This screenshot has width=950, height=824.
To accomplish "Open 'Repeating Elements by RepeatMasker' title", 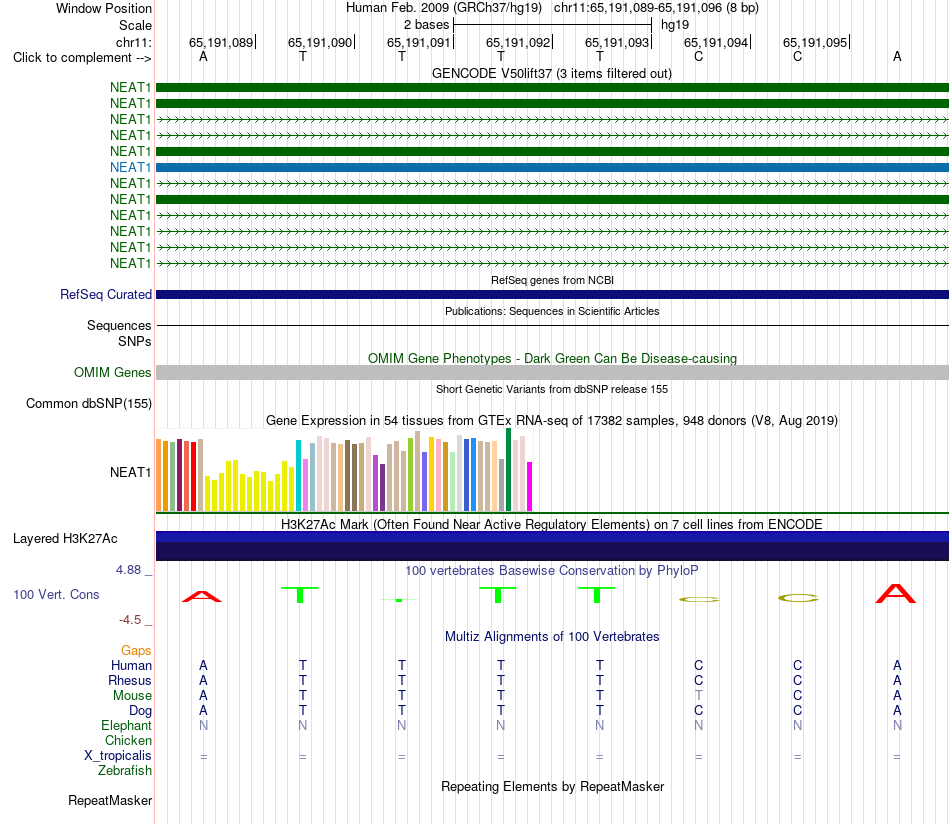I will click(552, 786).
